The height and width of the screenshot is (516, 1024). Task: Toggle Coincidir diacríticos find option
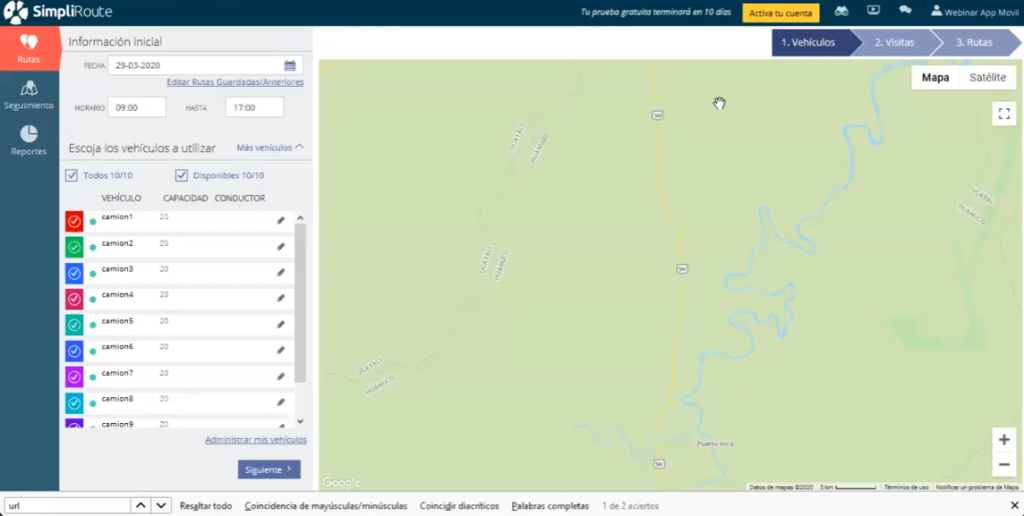459,506
